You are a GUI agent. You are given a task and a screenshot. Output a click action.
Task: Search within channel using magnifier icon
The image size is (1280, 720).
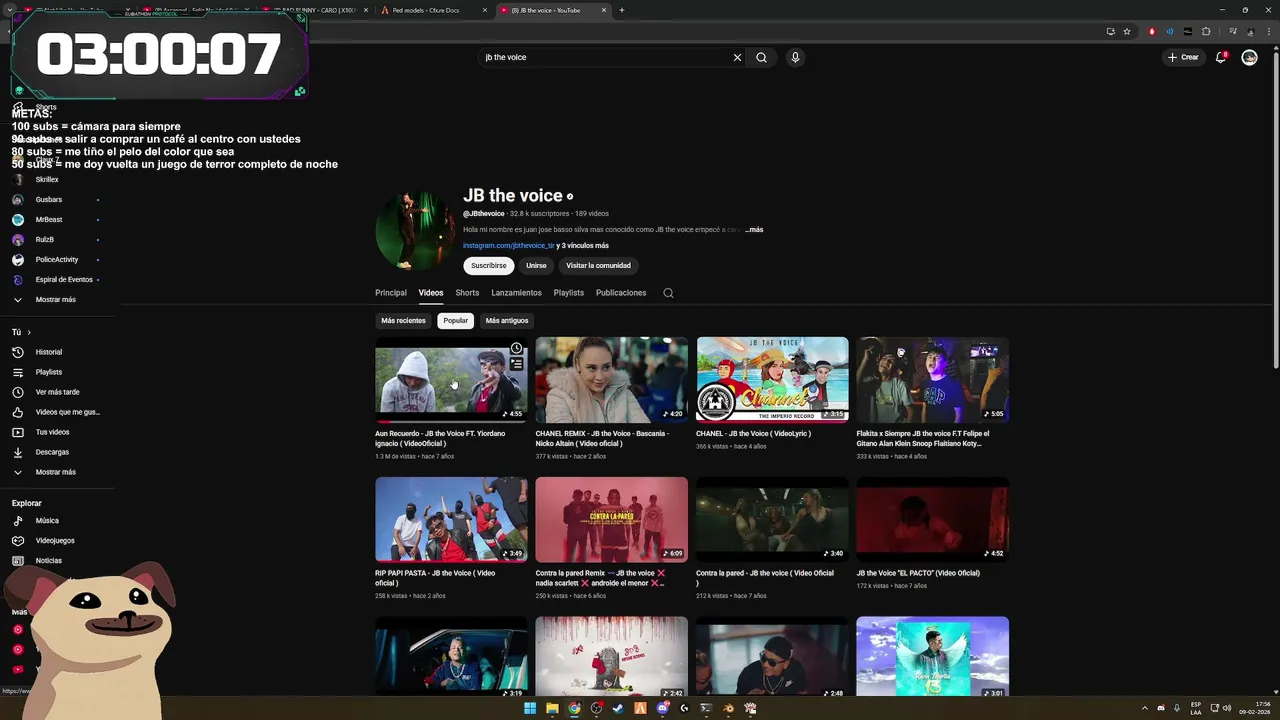668,293
